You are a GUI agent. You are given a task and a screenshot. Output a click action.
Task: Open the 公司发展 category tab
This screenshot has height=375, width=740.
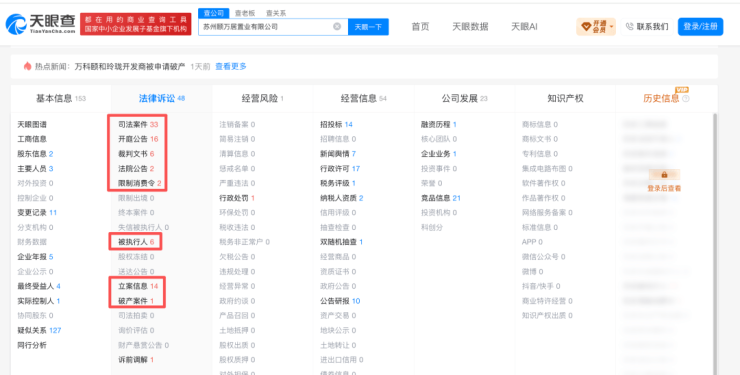tap(464, 99)
